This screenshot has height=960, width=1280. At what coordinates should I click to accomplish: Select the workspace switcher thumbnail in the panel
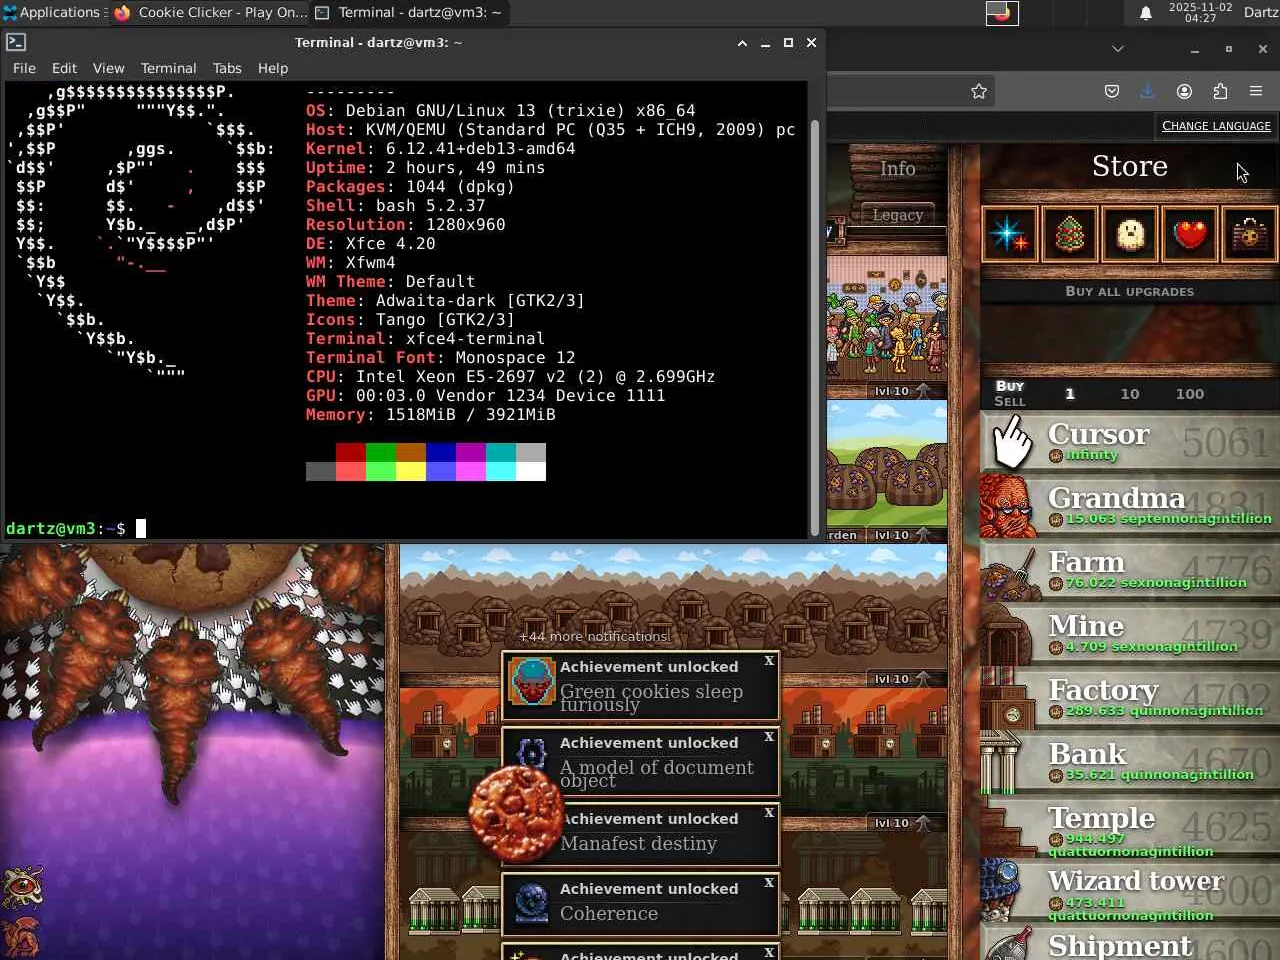[1002, 13]
